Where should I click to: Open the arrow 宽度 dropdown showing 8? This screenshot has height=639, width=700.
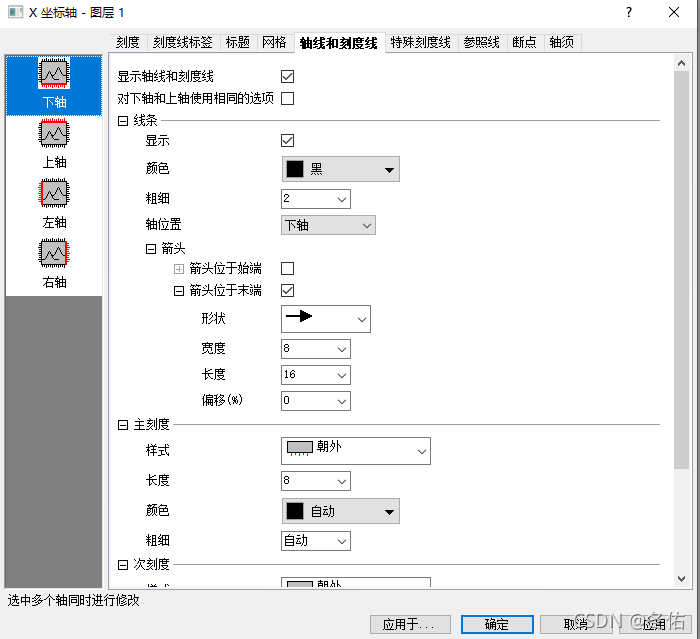pyautogui.click(x=316, y=349)
